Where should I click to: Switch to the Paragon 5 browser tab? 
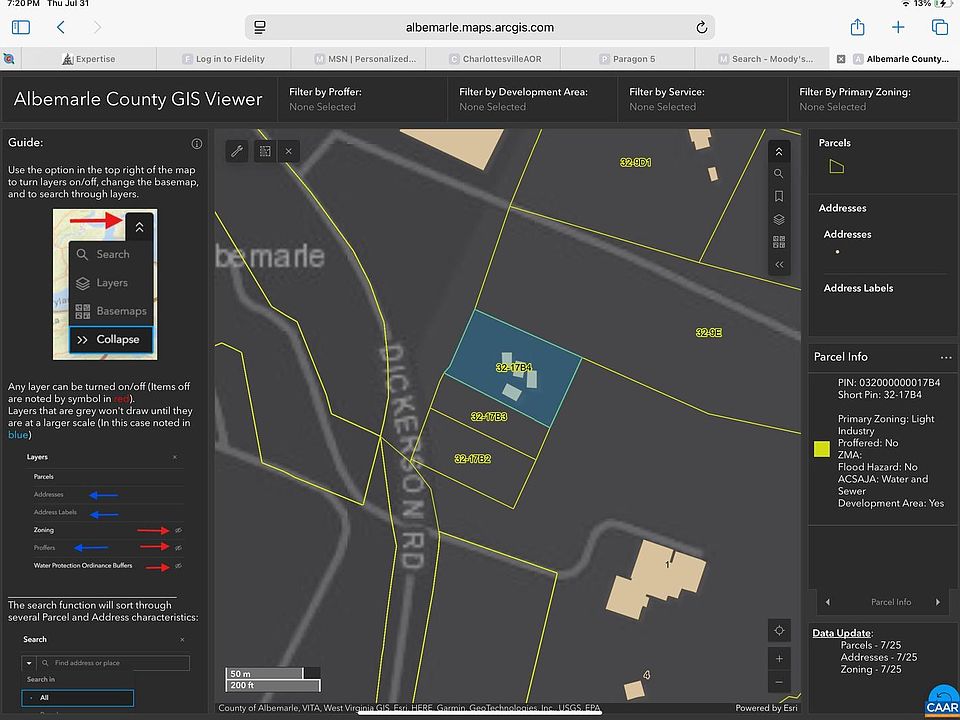point(628,59)
